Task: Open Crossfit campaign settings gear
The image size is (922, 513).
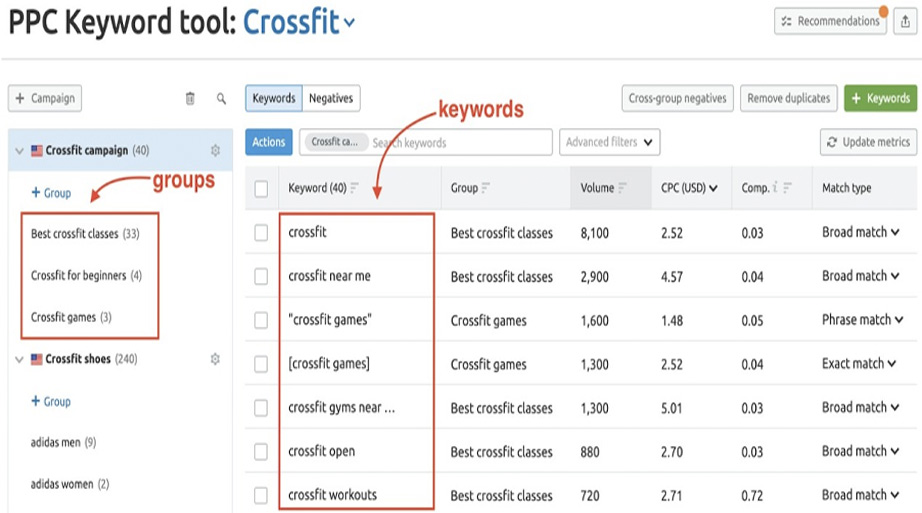Action: (215, 151)
